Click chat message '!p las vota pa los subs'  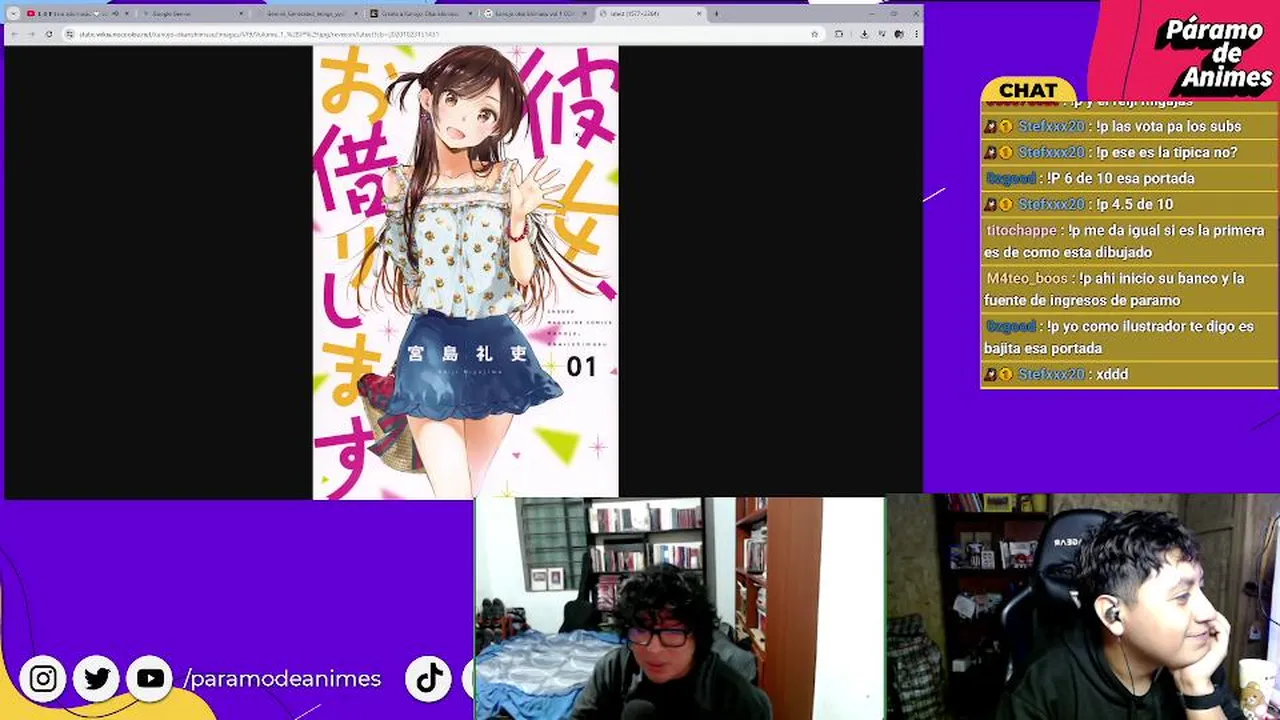(x=1168, y=126)
